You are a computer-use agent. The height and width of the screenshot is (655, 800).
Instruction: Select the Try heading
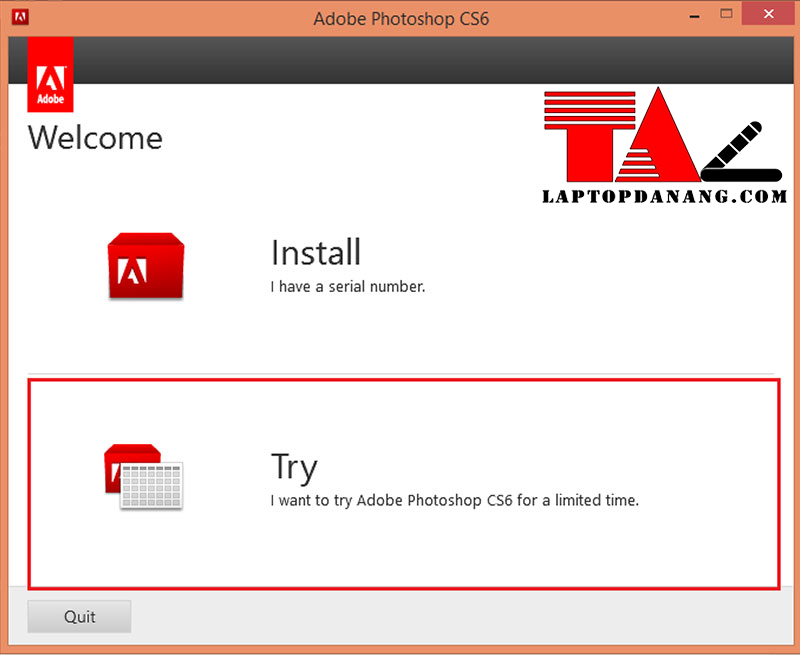coord(294,467)
